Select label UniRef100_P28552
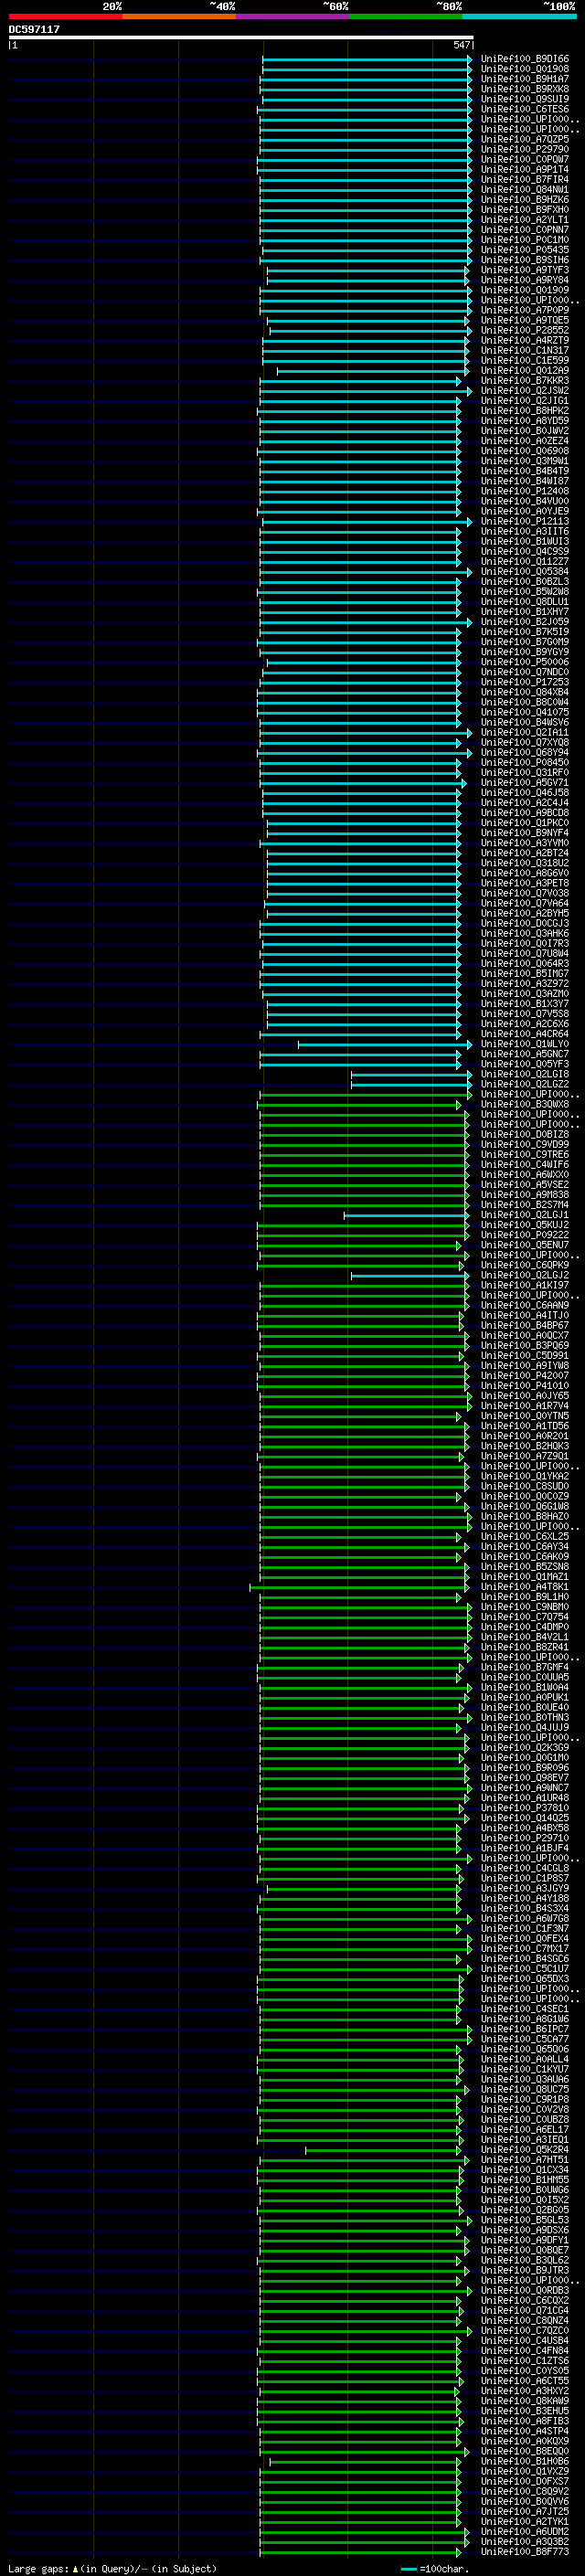The height and width of the screenshot is (2576, 585). [x=525, y=330]
